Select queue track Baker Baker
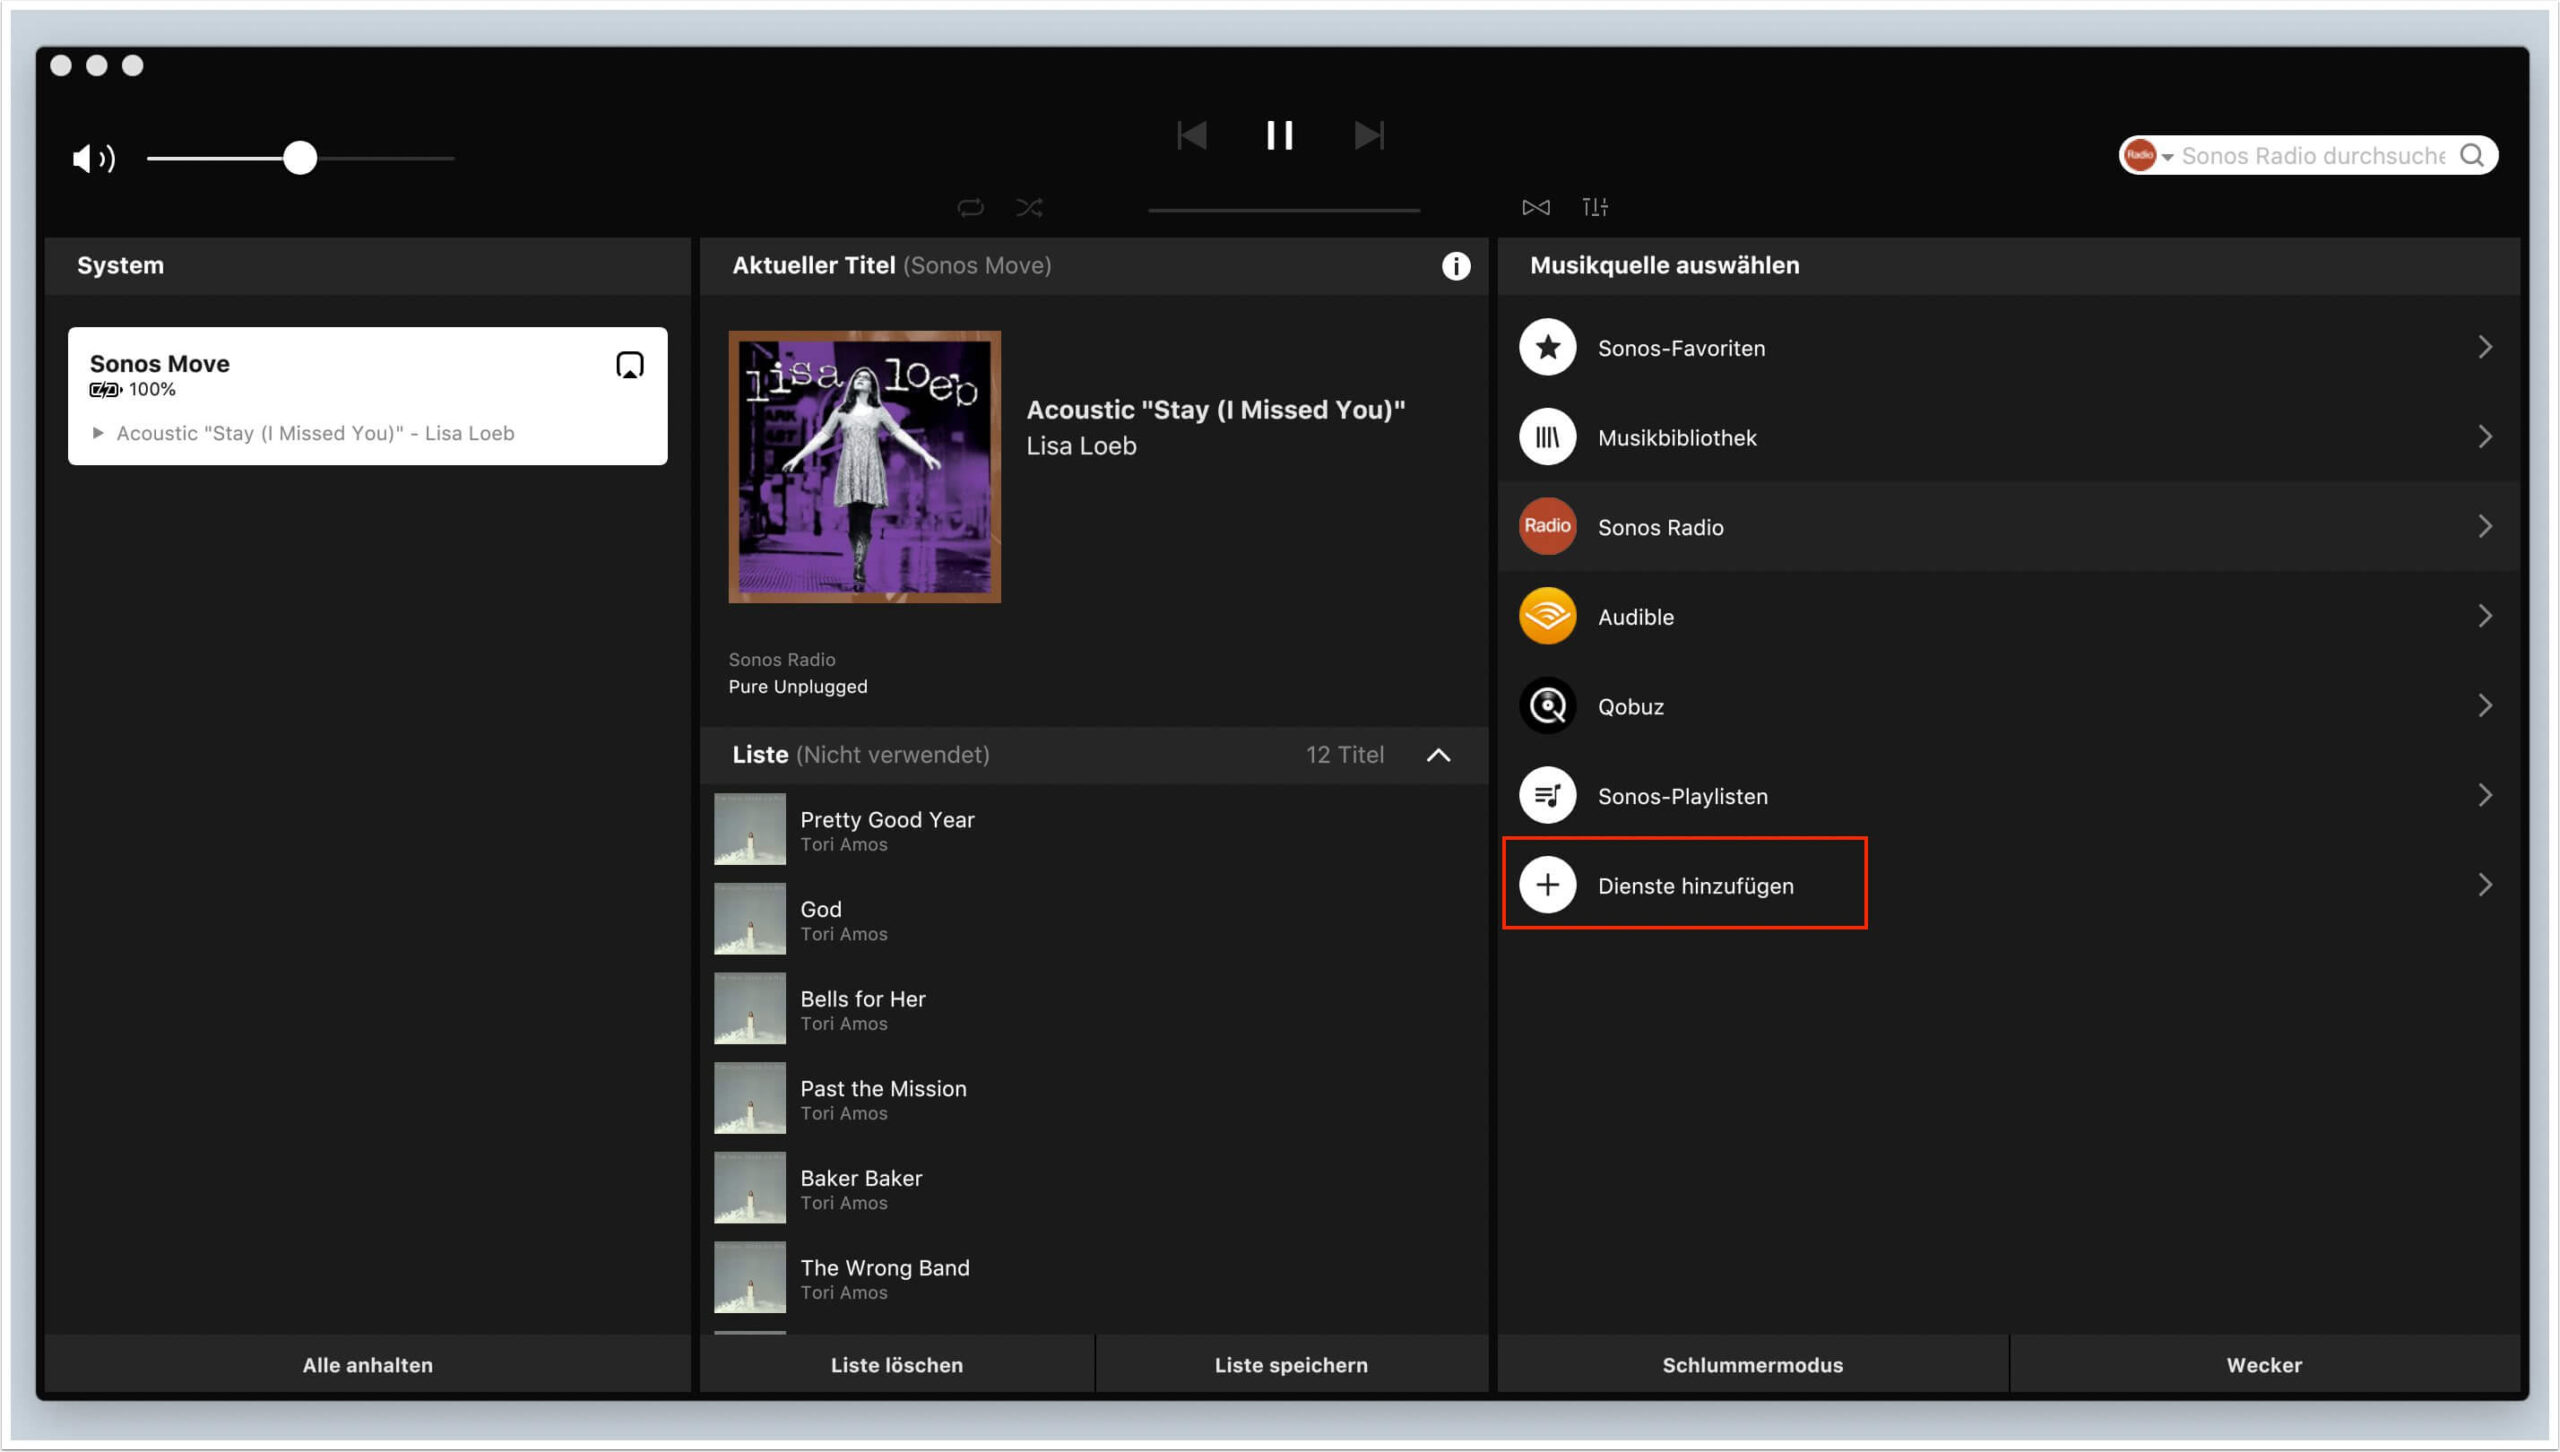The width and height of the screenshot is (2560, 1452). [1094, 1189]
